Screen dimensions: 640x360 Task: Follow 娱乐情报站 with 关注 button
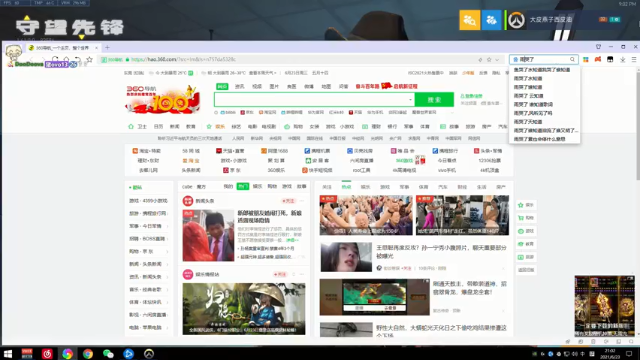pyautogui.click(x=280, y=274)
